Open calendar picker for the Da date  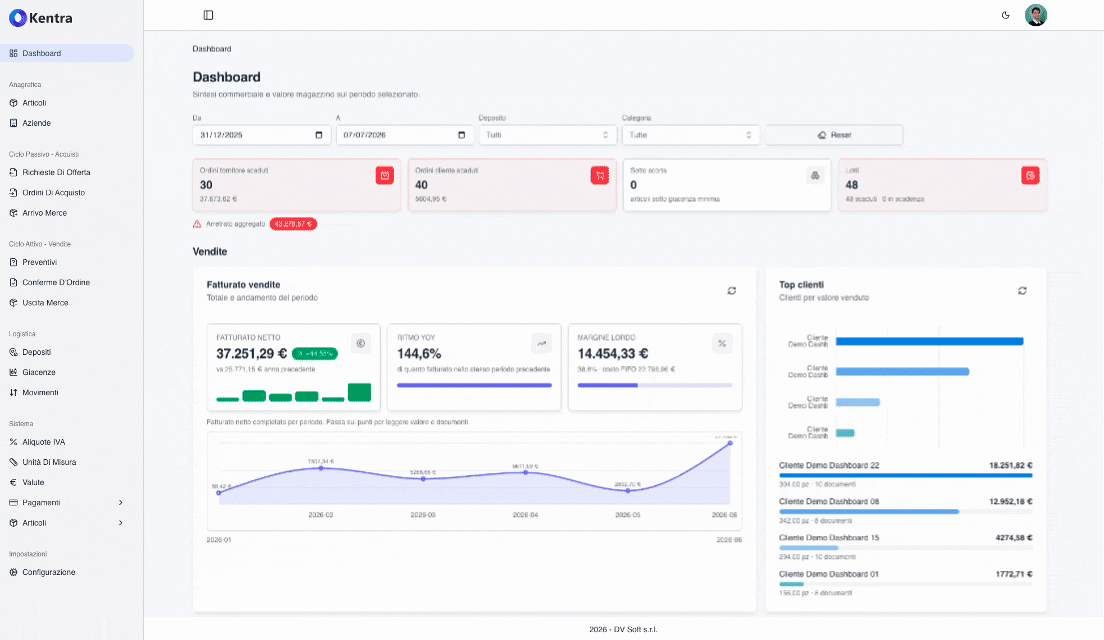(319, 135)
